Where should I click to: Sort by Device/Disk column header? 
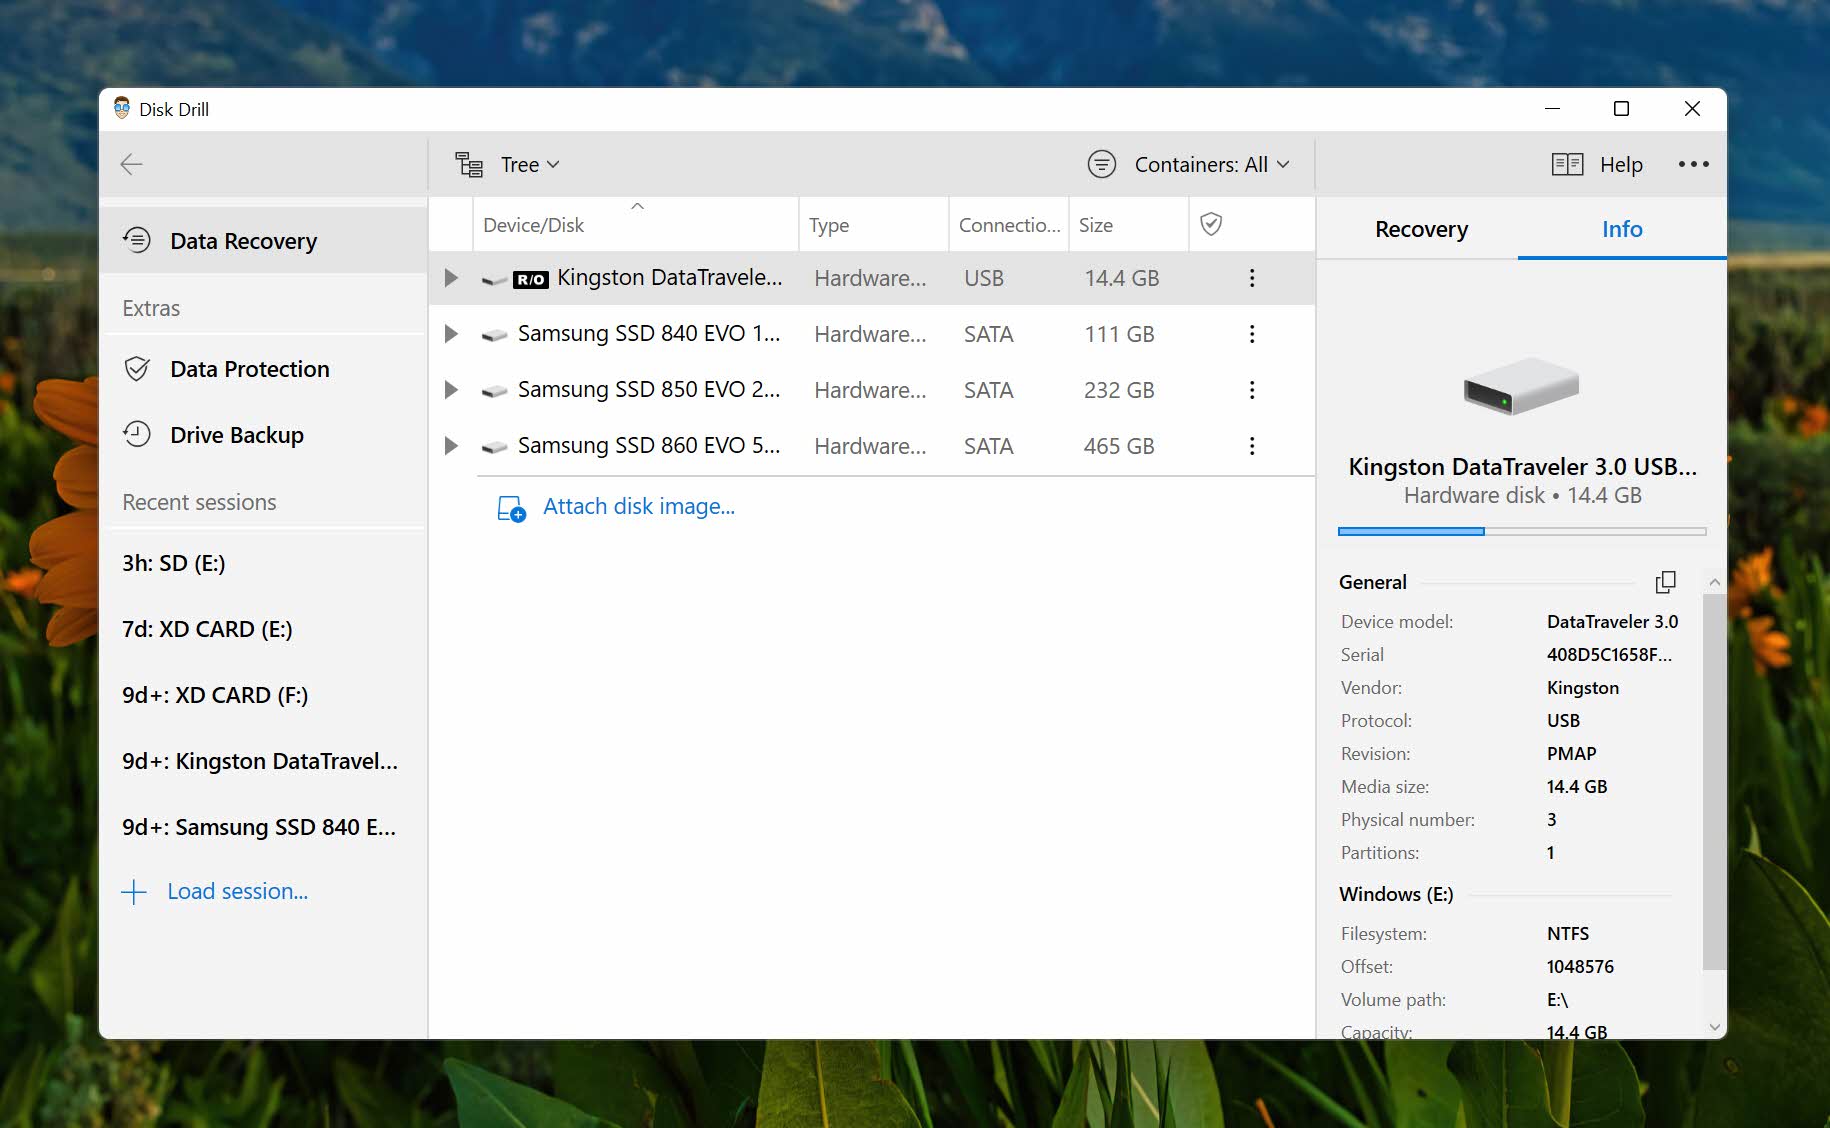[x=635, y=225]
